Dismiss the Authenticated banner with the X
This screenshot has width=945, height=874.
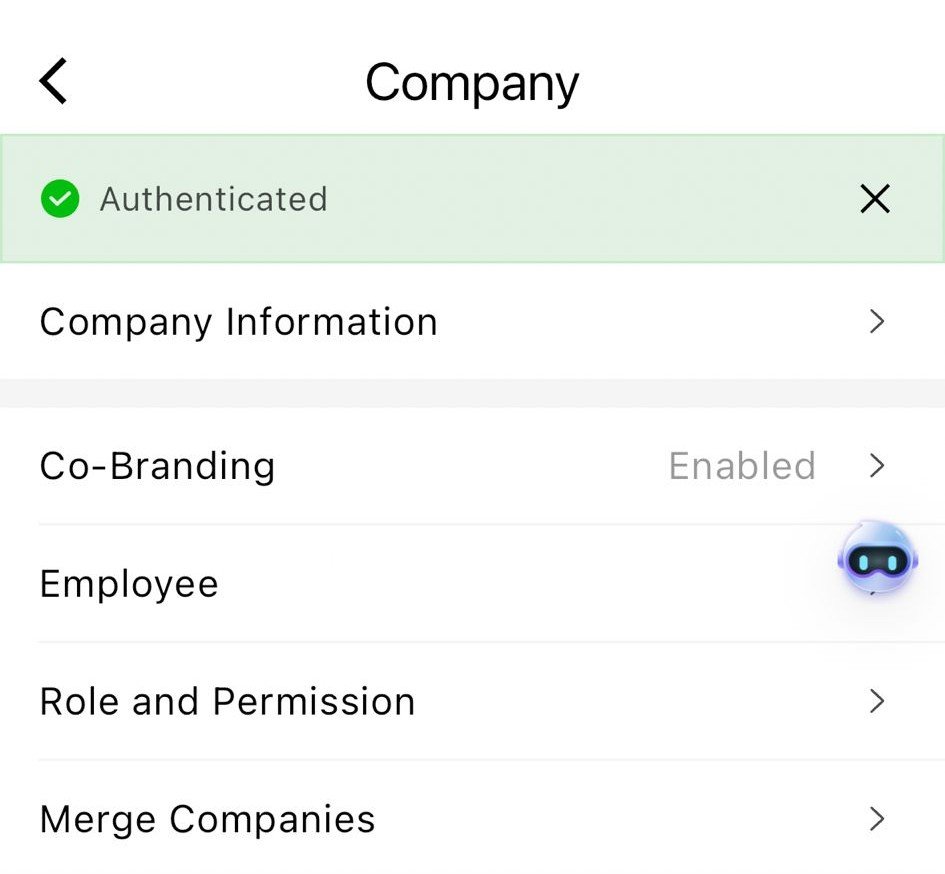point(875,199)
